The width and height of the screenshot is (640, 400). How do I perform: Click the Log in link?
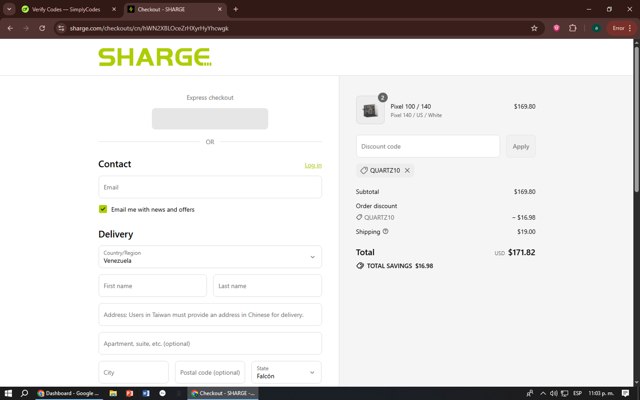(313, 165)
